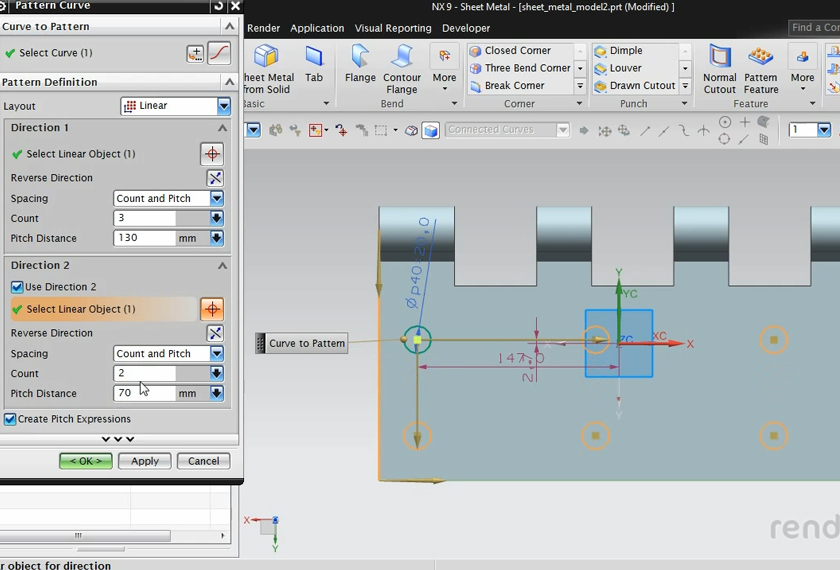The height and width of the screenshot is (570, 840).
Task: Click the Closed Corner tool
Action: 517,51
